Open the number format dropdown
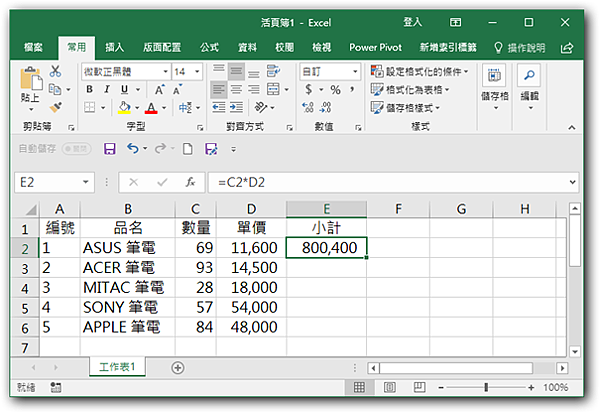This screenshot has width=600, height=413. pos(355,72)
